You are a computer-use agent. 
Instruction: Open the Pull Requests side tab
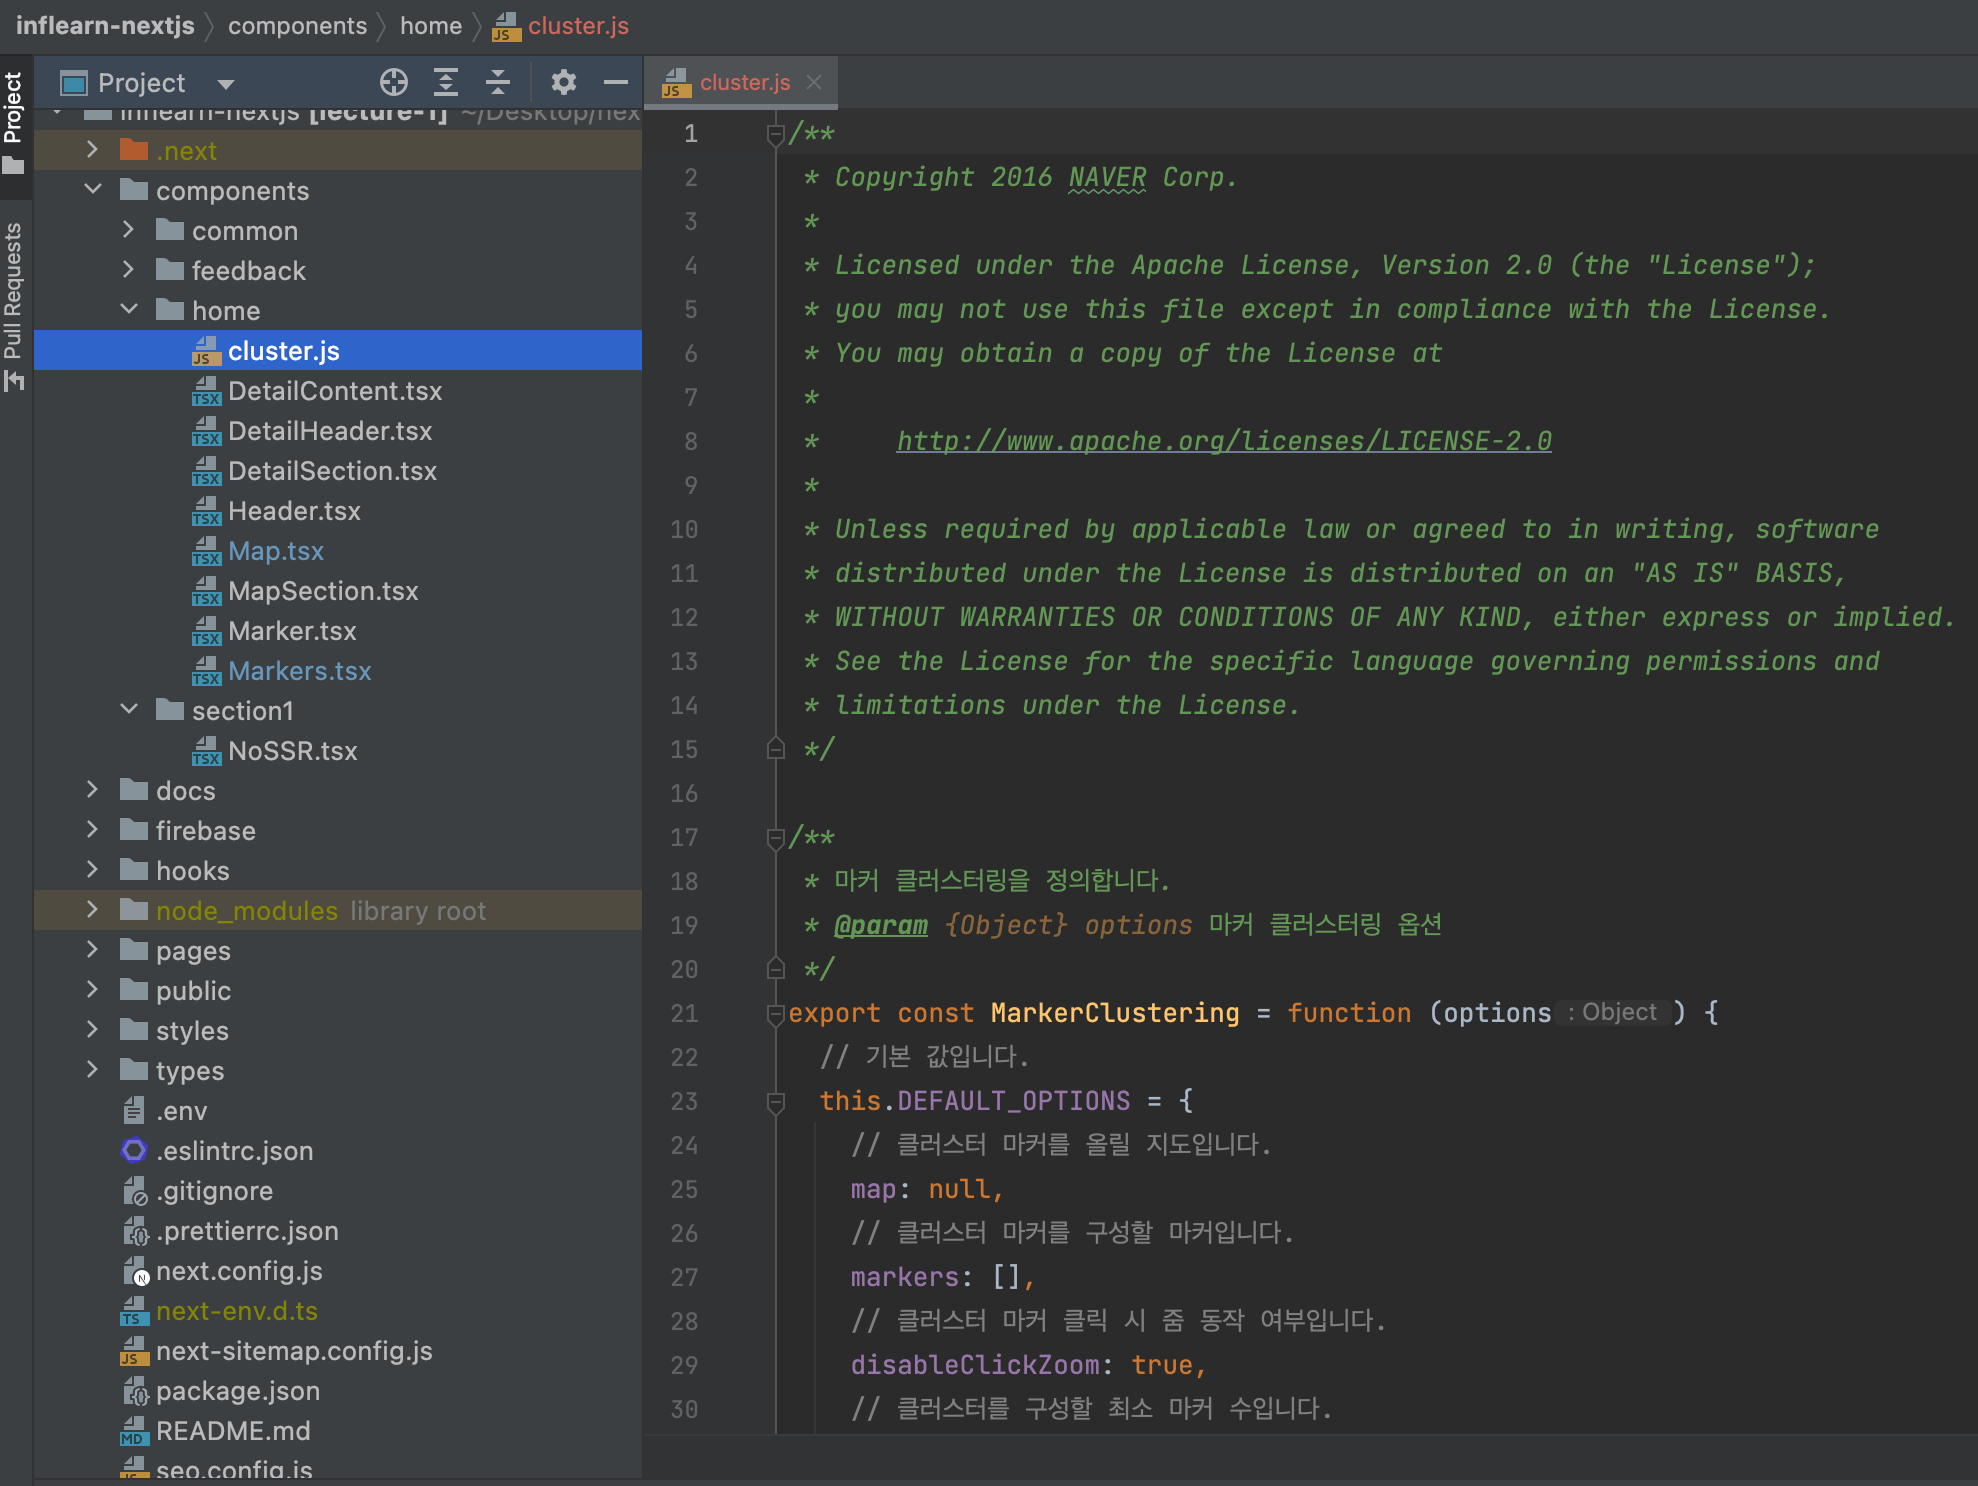(x=14, y=306)
